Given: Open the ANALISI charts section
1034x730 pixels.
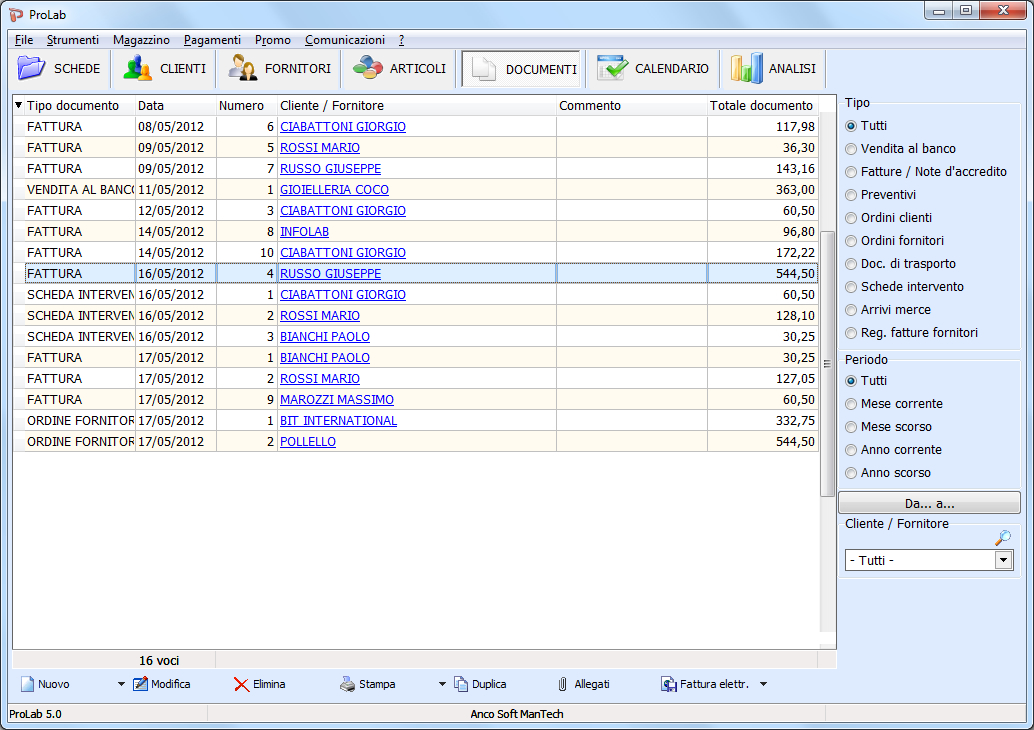Looking at the screenshot, I should [x=773, y=69].
